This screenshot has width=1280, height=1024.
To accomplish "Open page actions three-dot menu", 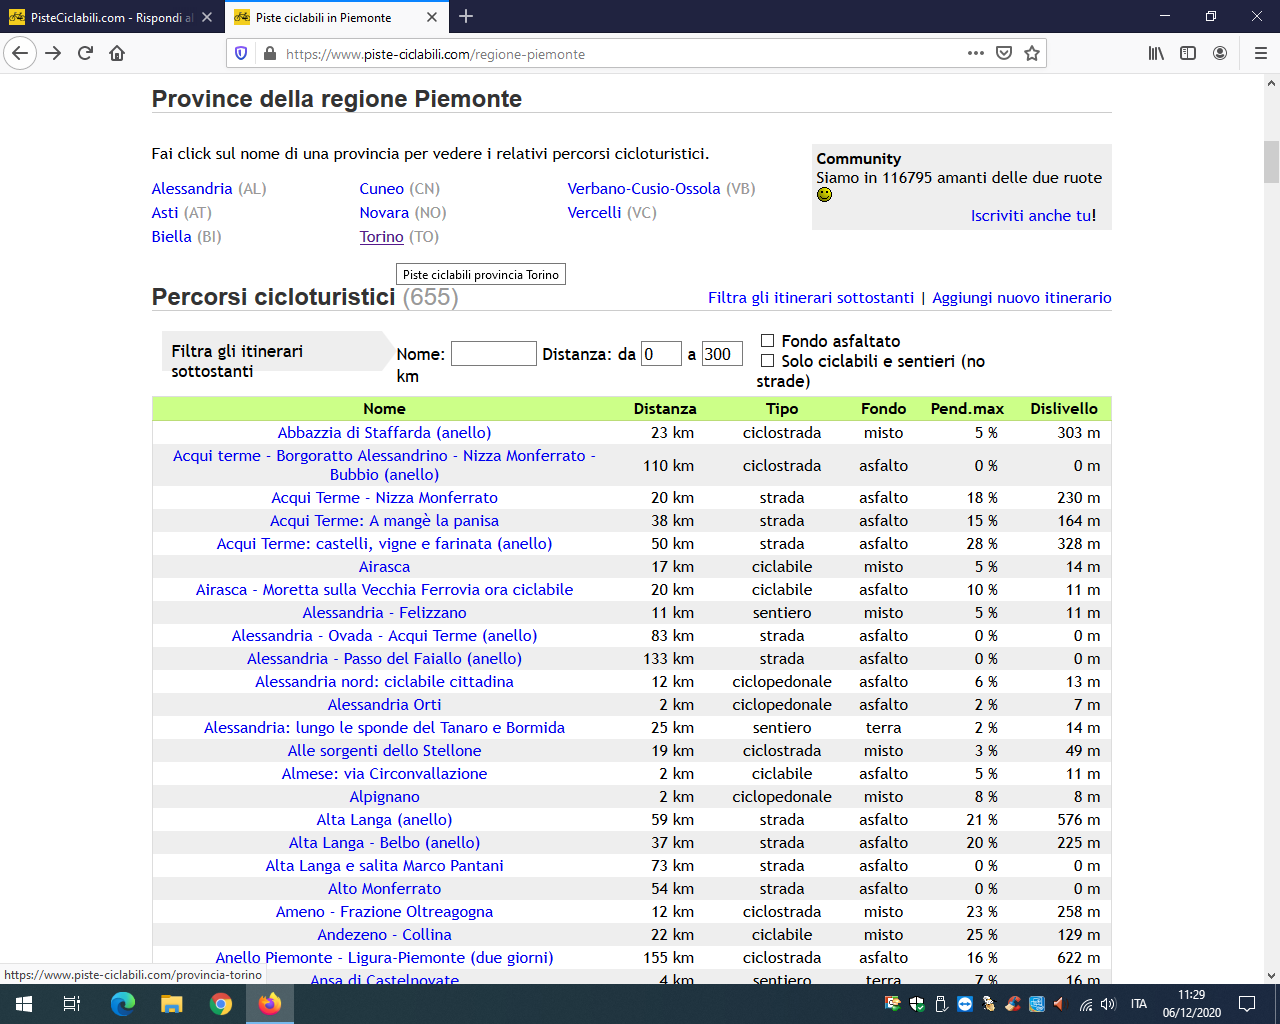I will pyautogui.click(x=976, y=53).
